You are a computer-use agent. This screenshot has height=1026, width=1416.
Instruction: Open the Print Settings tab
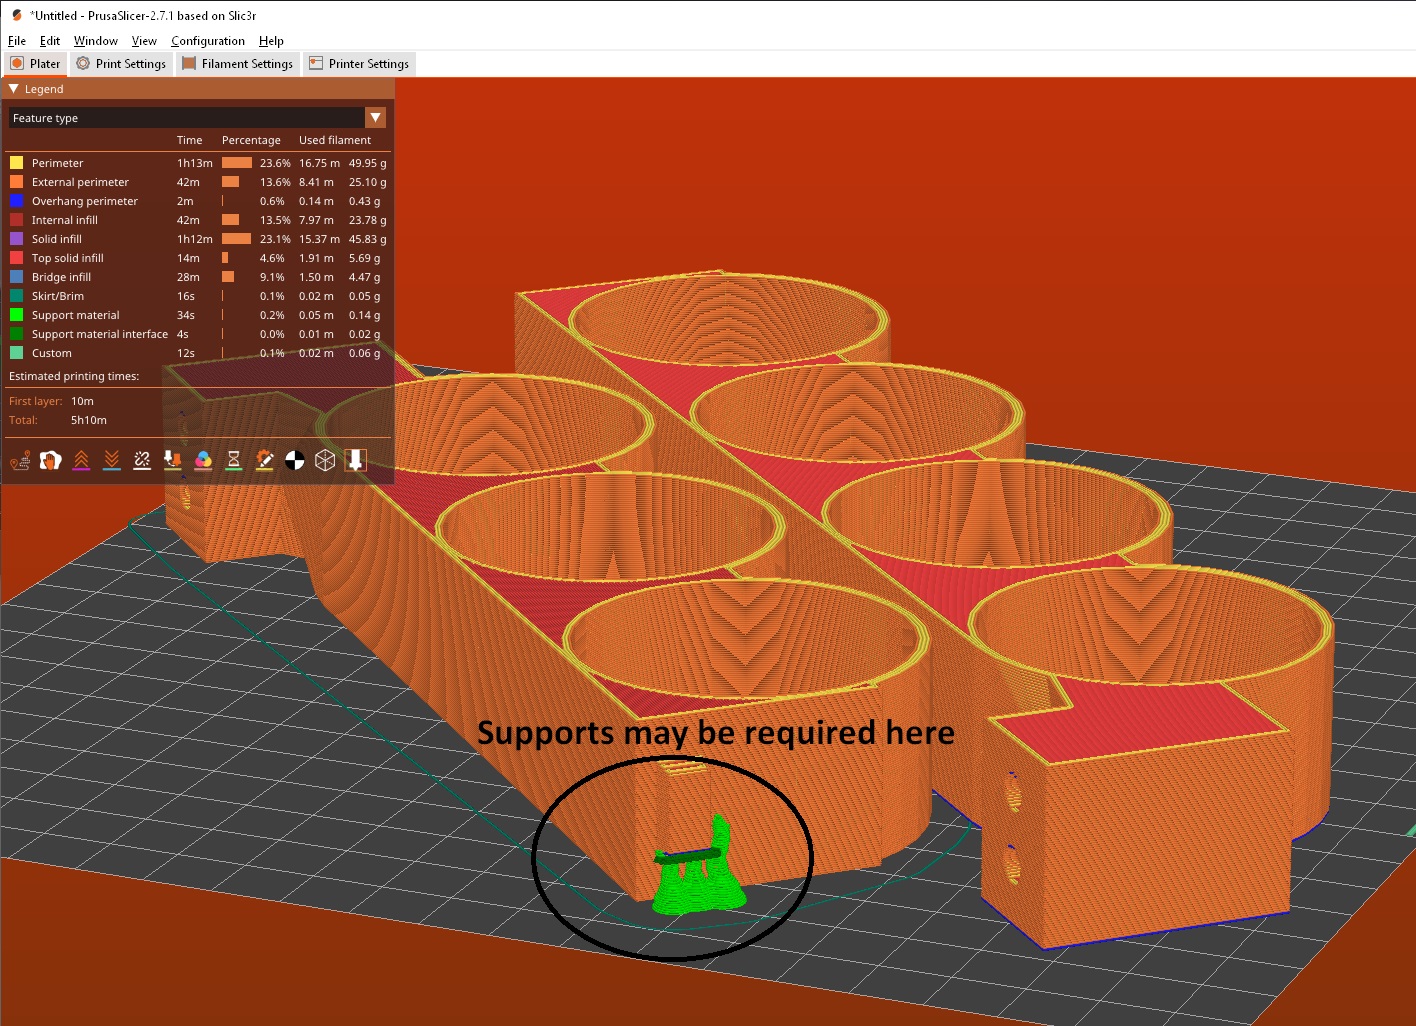click(x=122, y=64)
